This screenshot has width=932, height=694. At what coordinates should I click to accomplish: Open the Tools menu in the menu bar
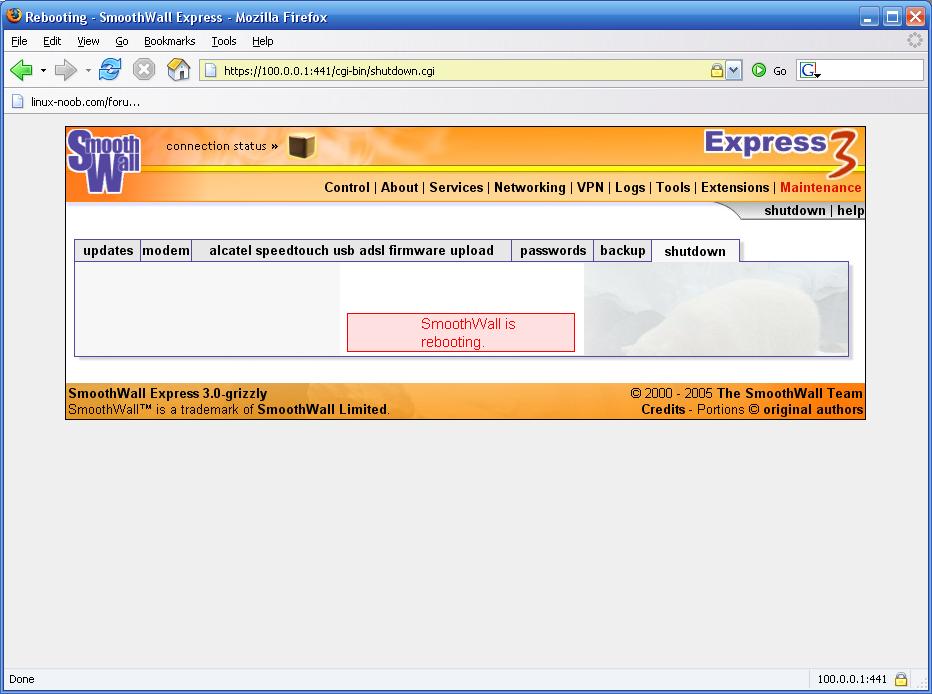point(223,41)
